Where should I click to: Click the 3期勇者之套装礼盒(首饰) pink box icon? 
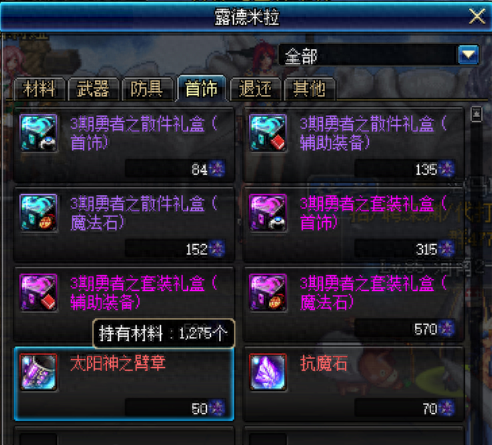(x=268, y=213)
